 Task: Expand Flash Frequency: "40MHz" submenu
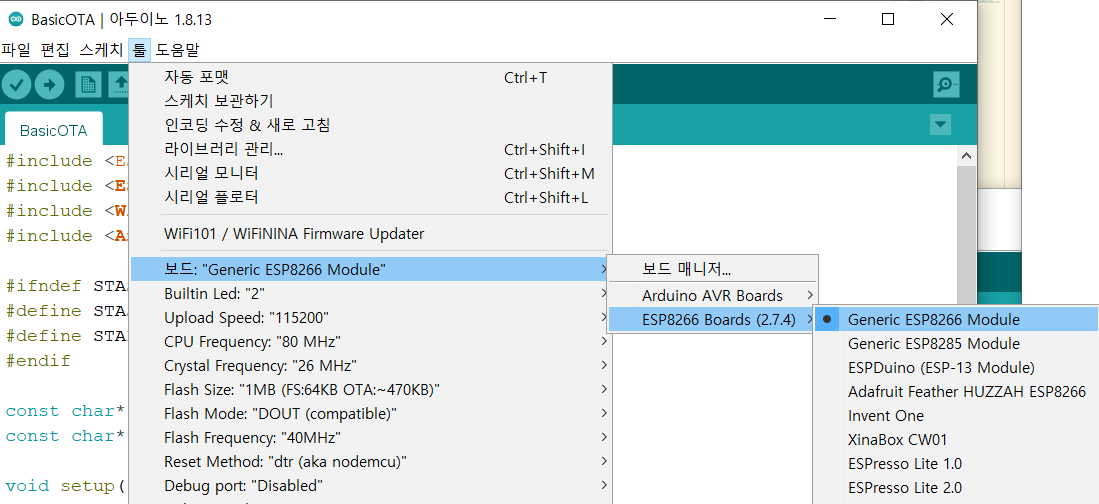[371, 437]
